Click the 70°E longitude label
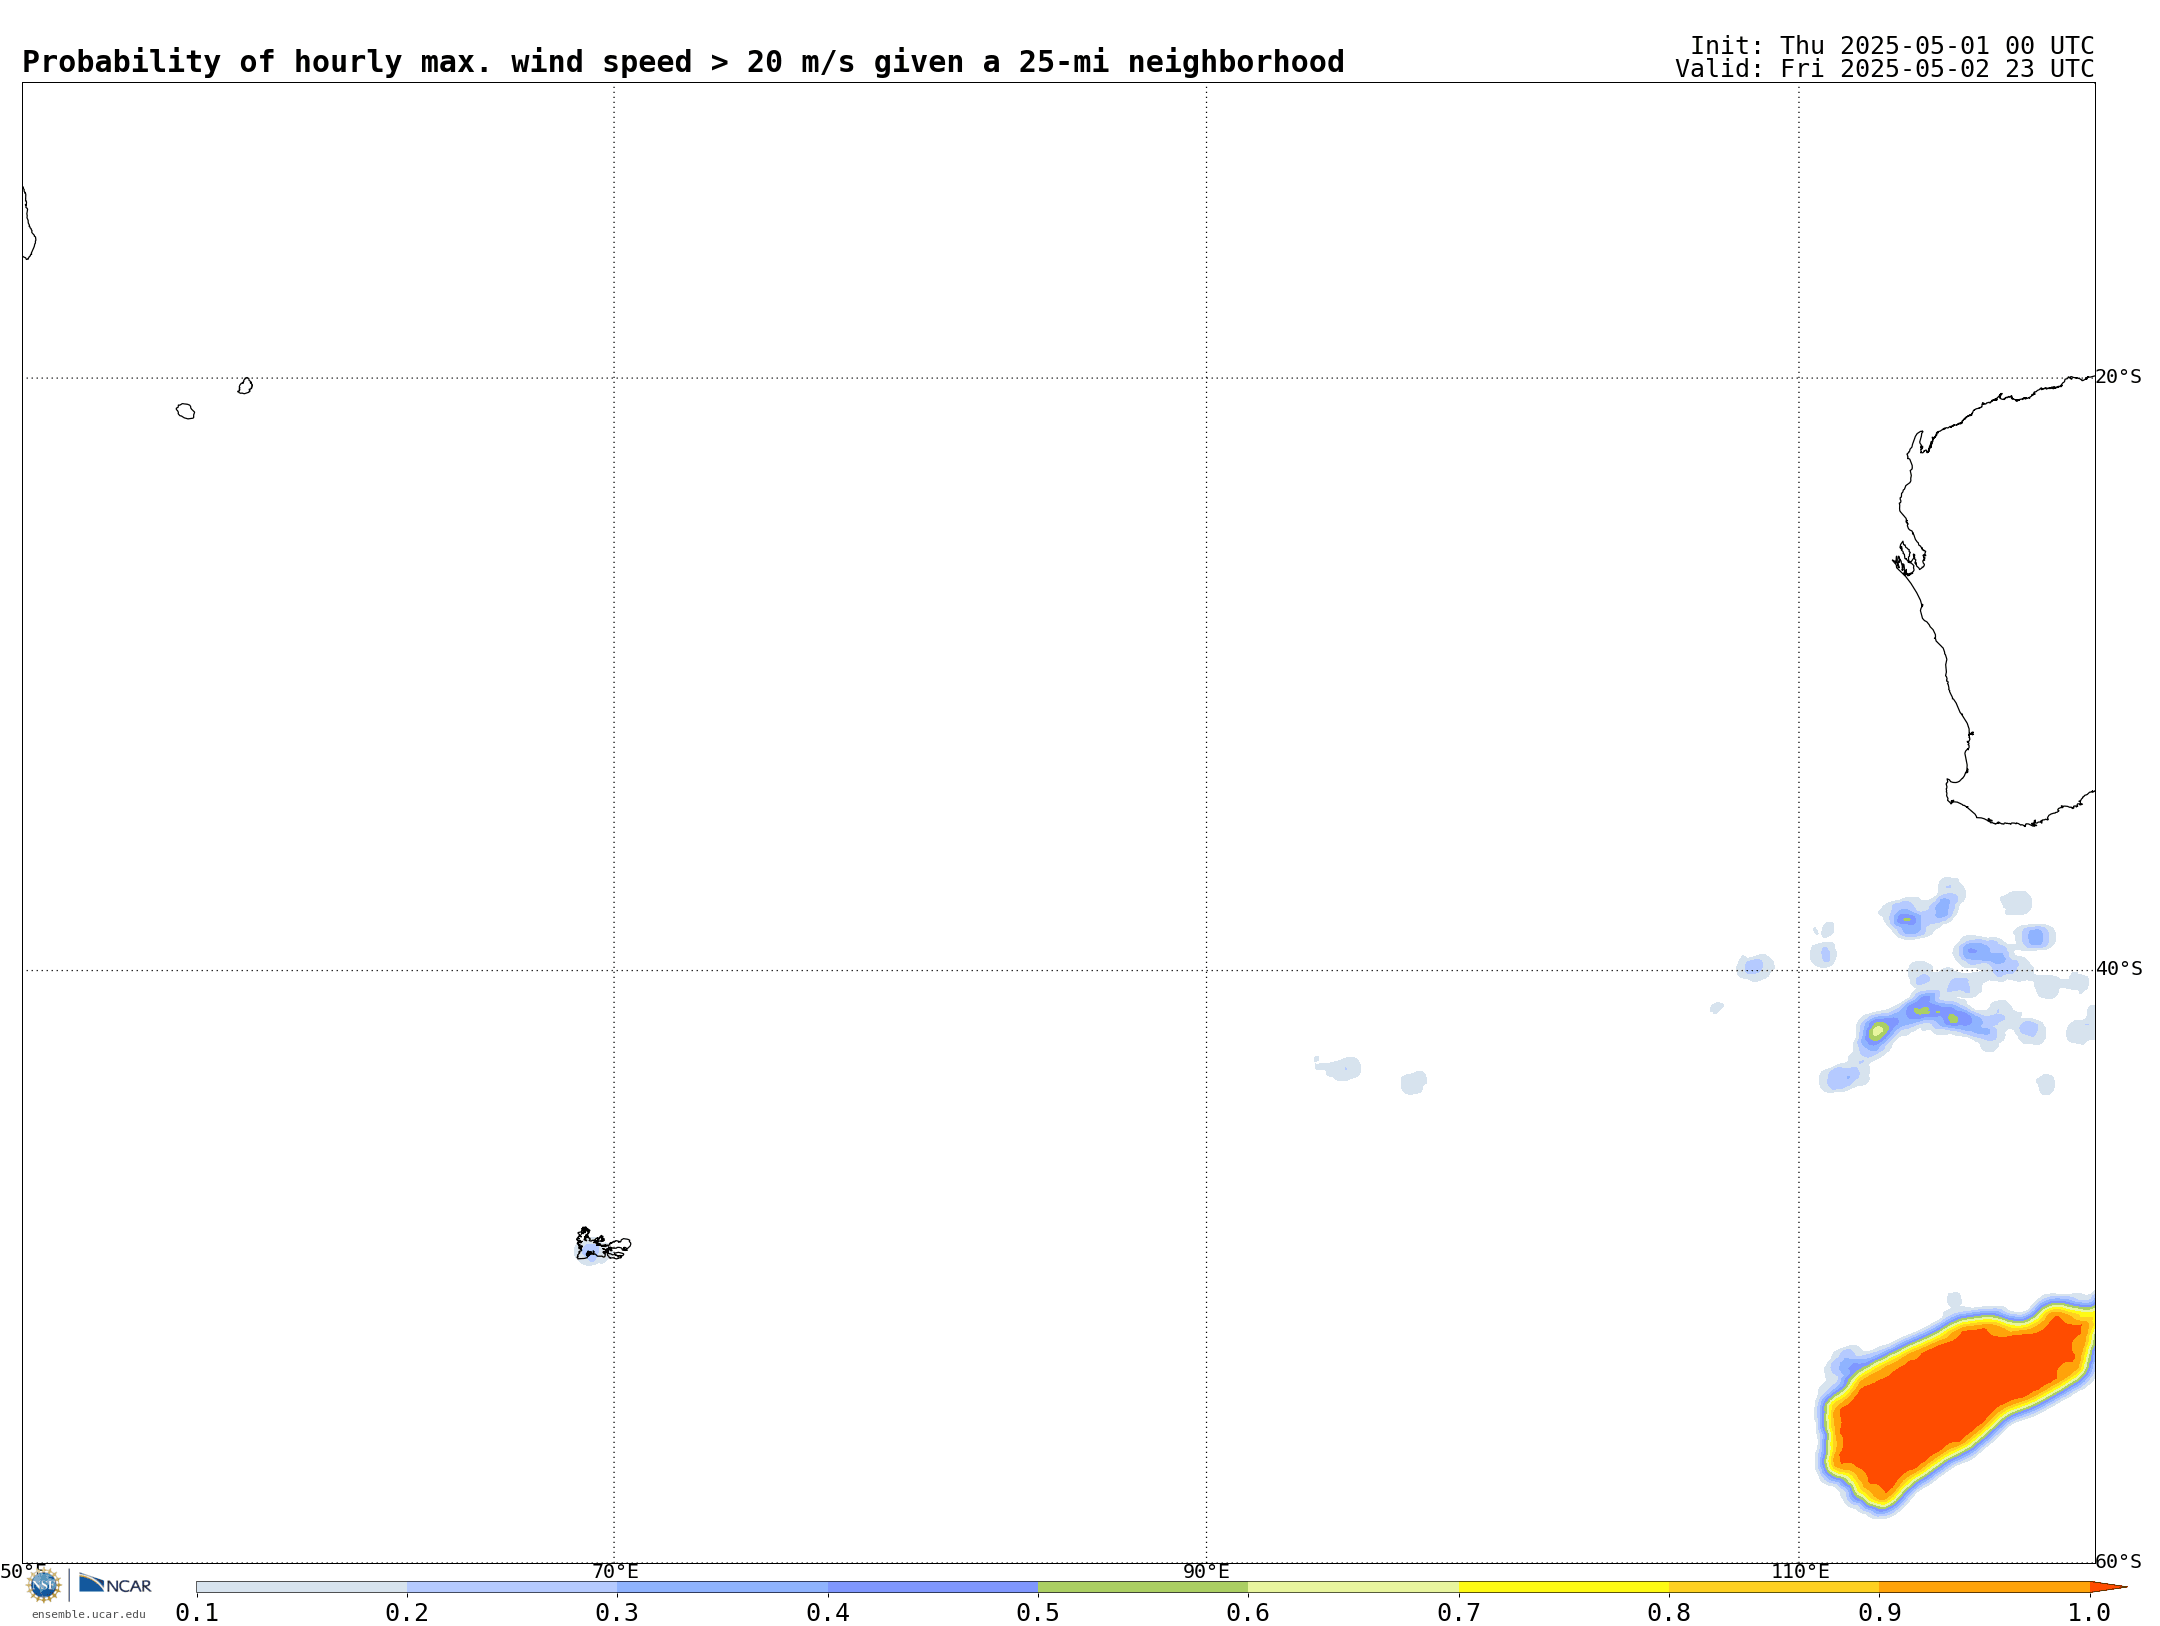The height and width of the screenshot is (1626, 2160). tap(615, 1571)
